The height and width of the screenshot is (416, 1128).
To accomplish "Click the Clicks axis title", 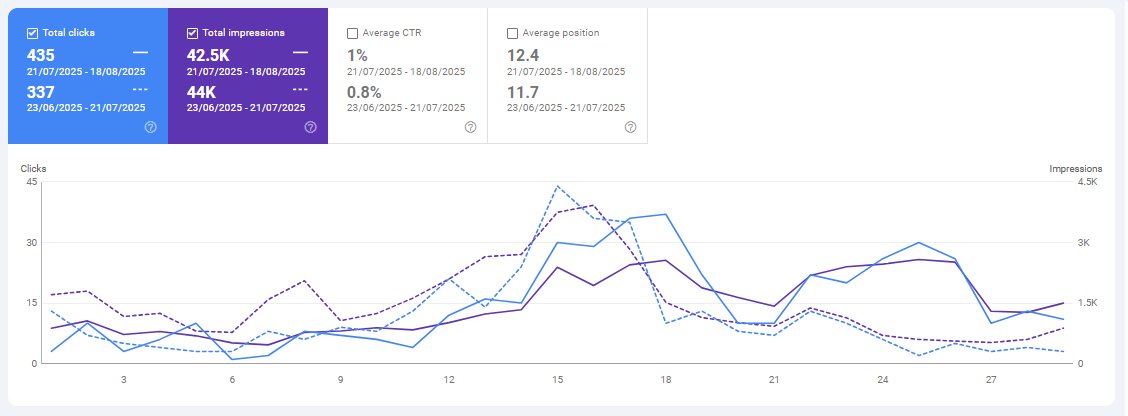I will (x=33, y=168).
